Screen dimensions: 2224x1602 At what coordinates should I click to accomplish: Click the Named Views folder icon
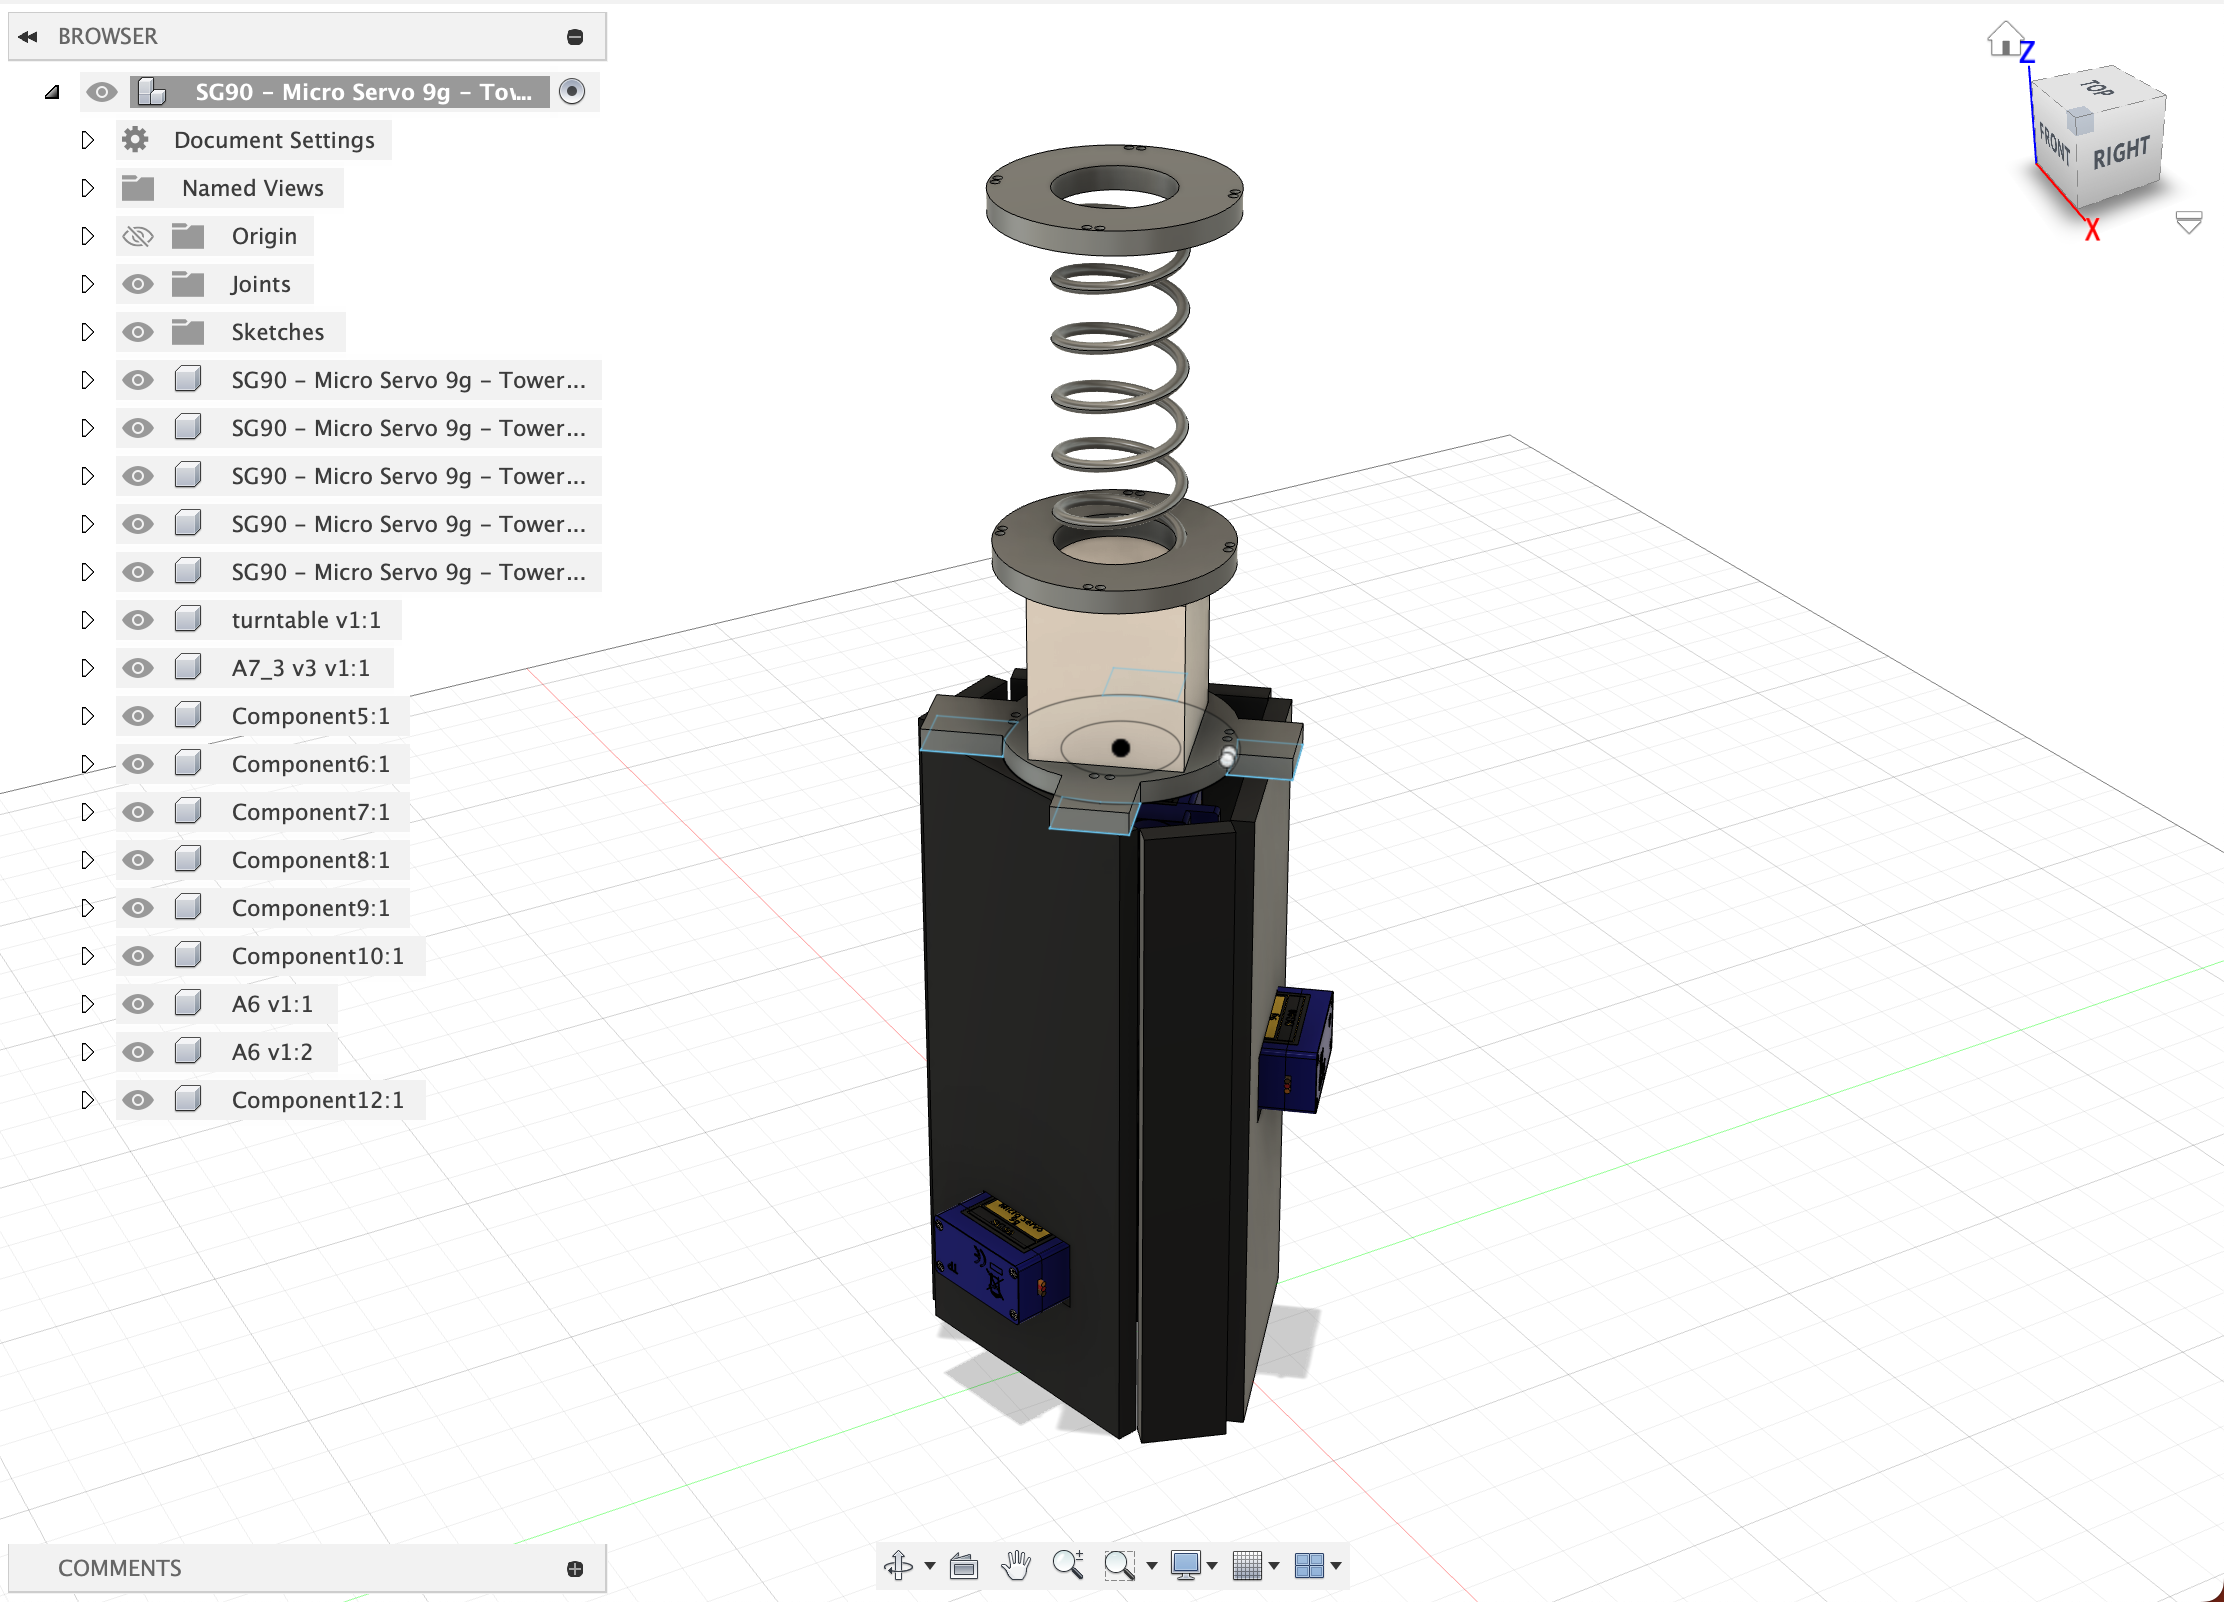pos(138,188)
